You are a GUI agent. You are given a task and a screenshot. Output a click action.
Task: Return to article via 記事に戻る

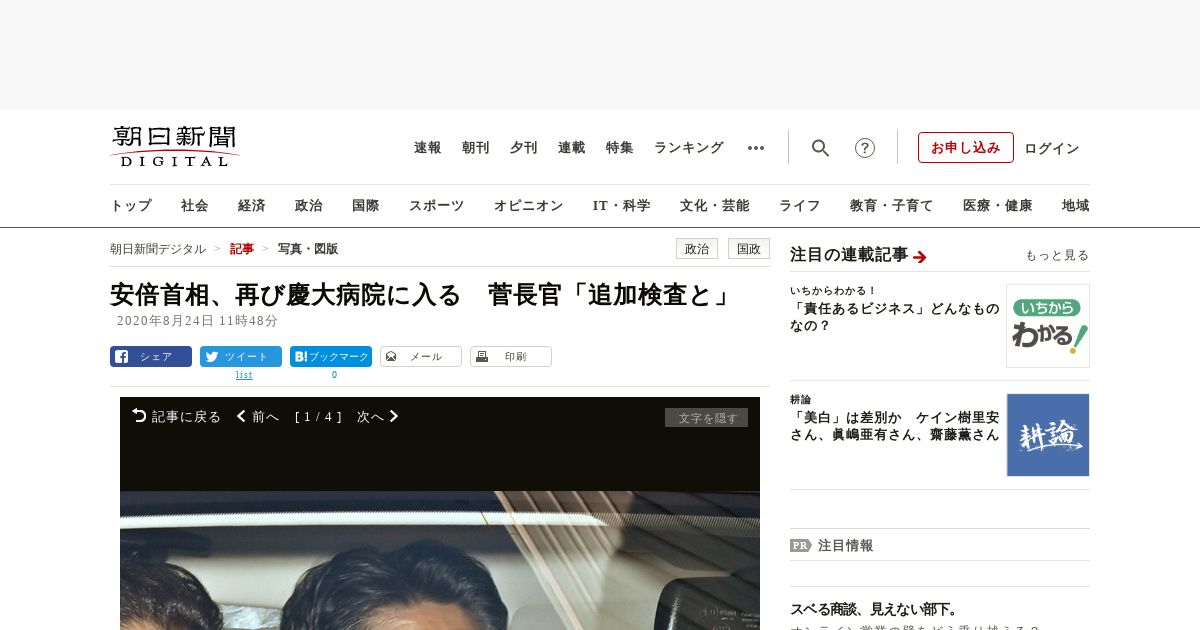pos(176,416)
